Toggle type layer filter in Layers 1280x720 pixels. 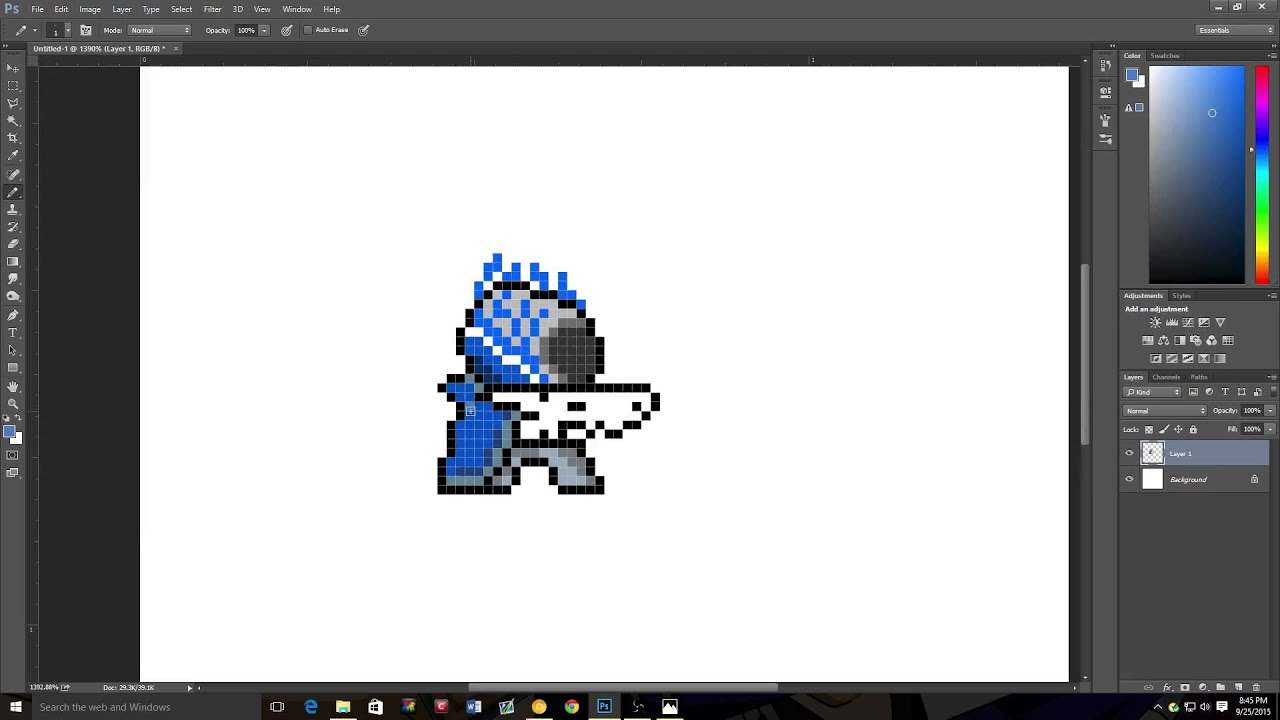click(1225, 392)
